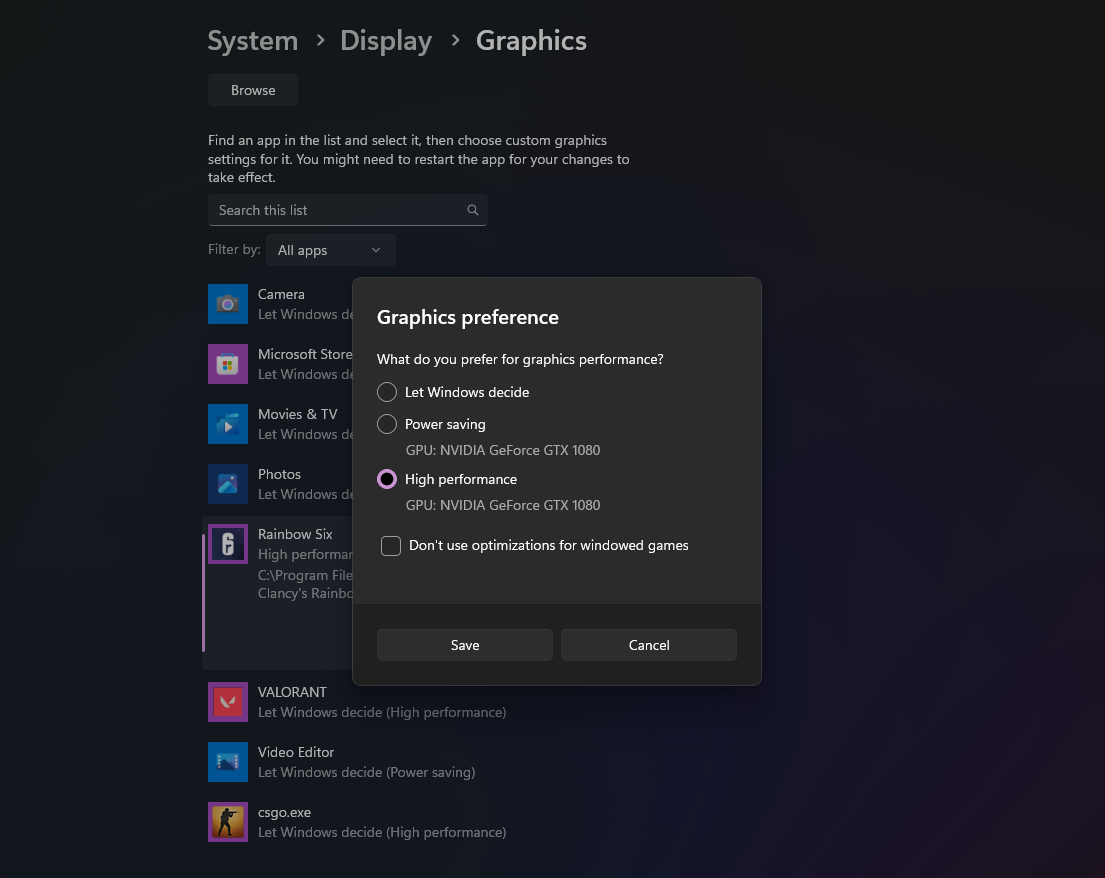This screenshot has width=1105, height=878.
Task: Click the Rainbow Six entry name
Action: [295, 534]
